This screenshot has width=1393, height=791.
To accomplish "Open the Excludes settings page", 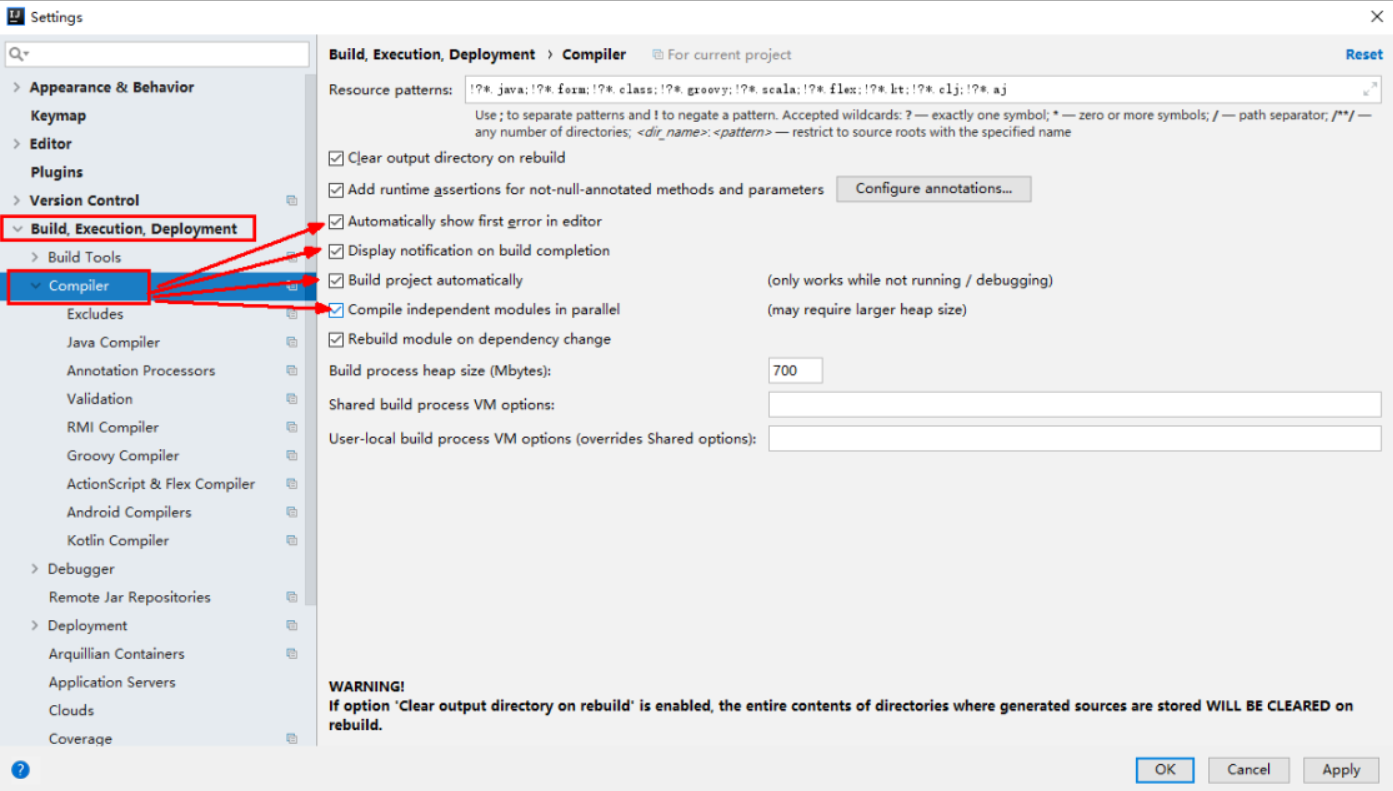I will pyautogui.click(x=95, y=314).
